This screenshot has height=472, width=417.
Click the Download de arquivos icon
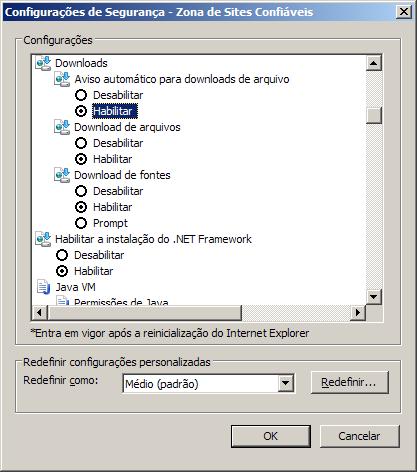(x=62, y=127)
